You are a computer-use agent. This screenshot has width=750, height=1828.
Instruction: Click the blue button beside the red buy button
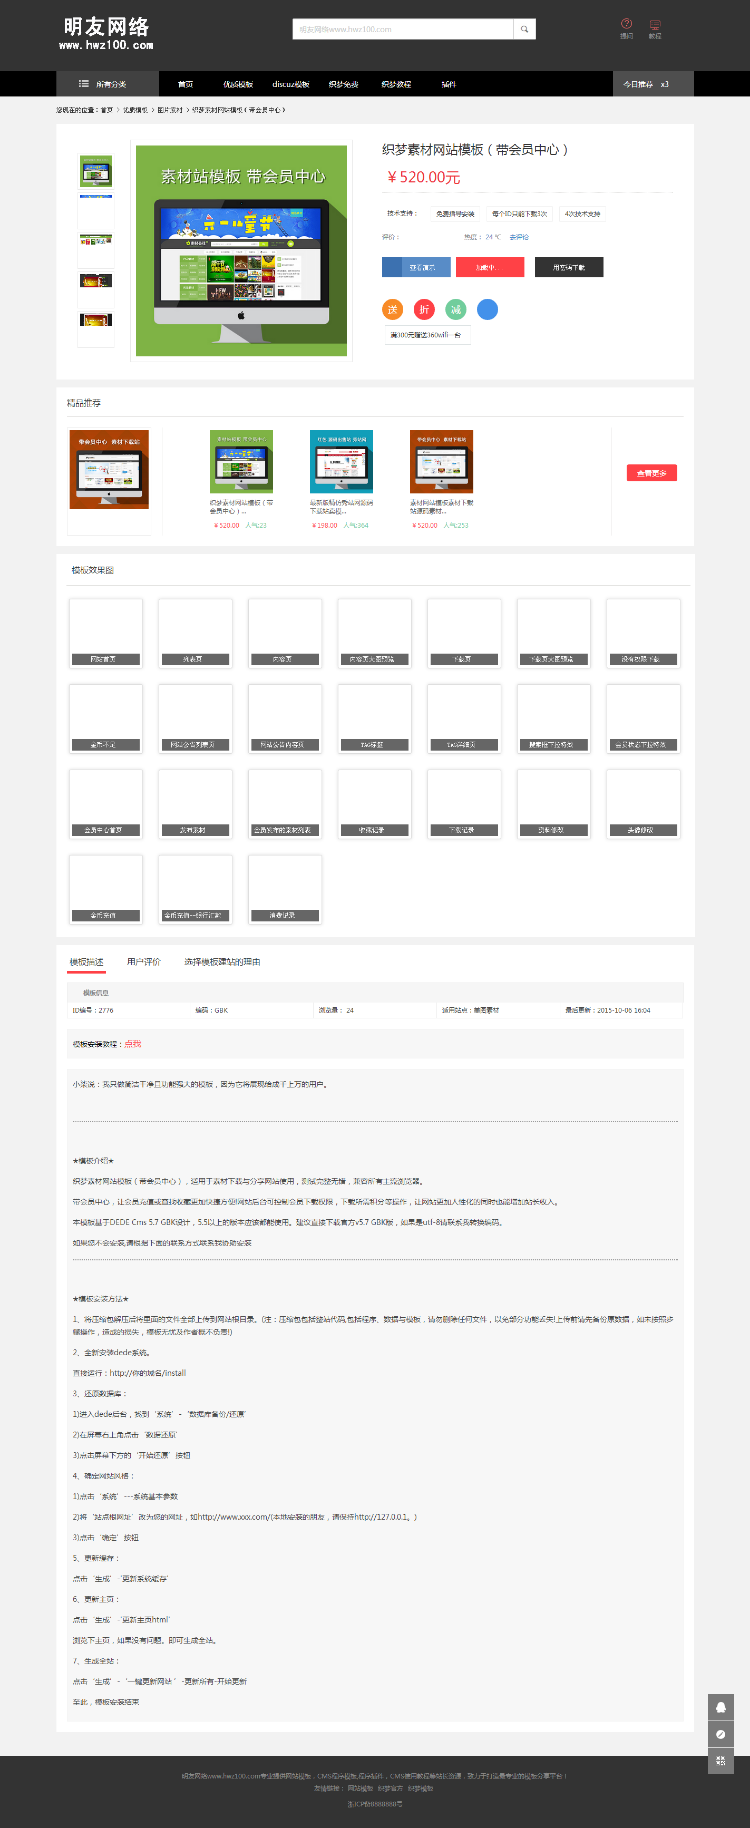click(416, 267)
